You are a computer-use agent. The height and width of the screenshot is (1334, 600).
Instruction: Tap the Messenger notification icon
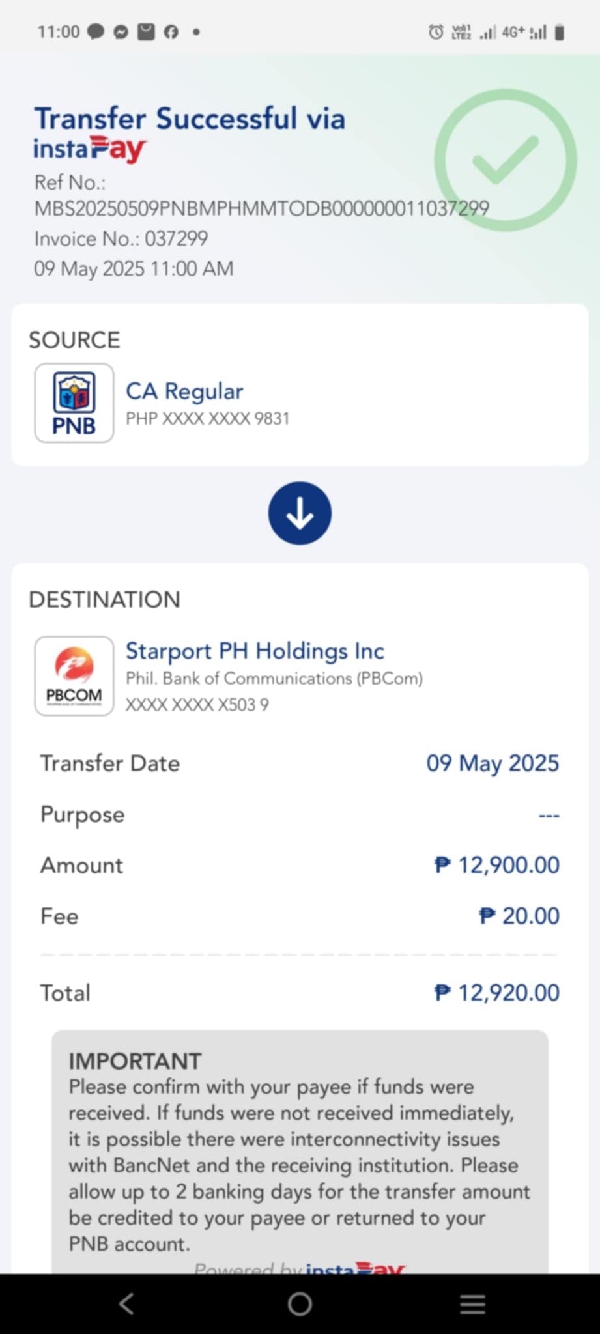click(x=120, y=32)
